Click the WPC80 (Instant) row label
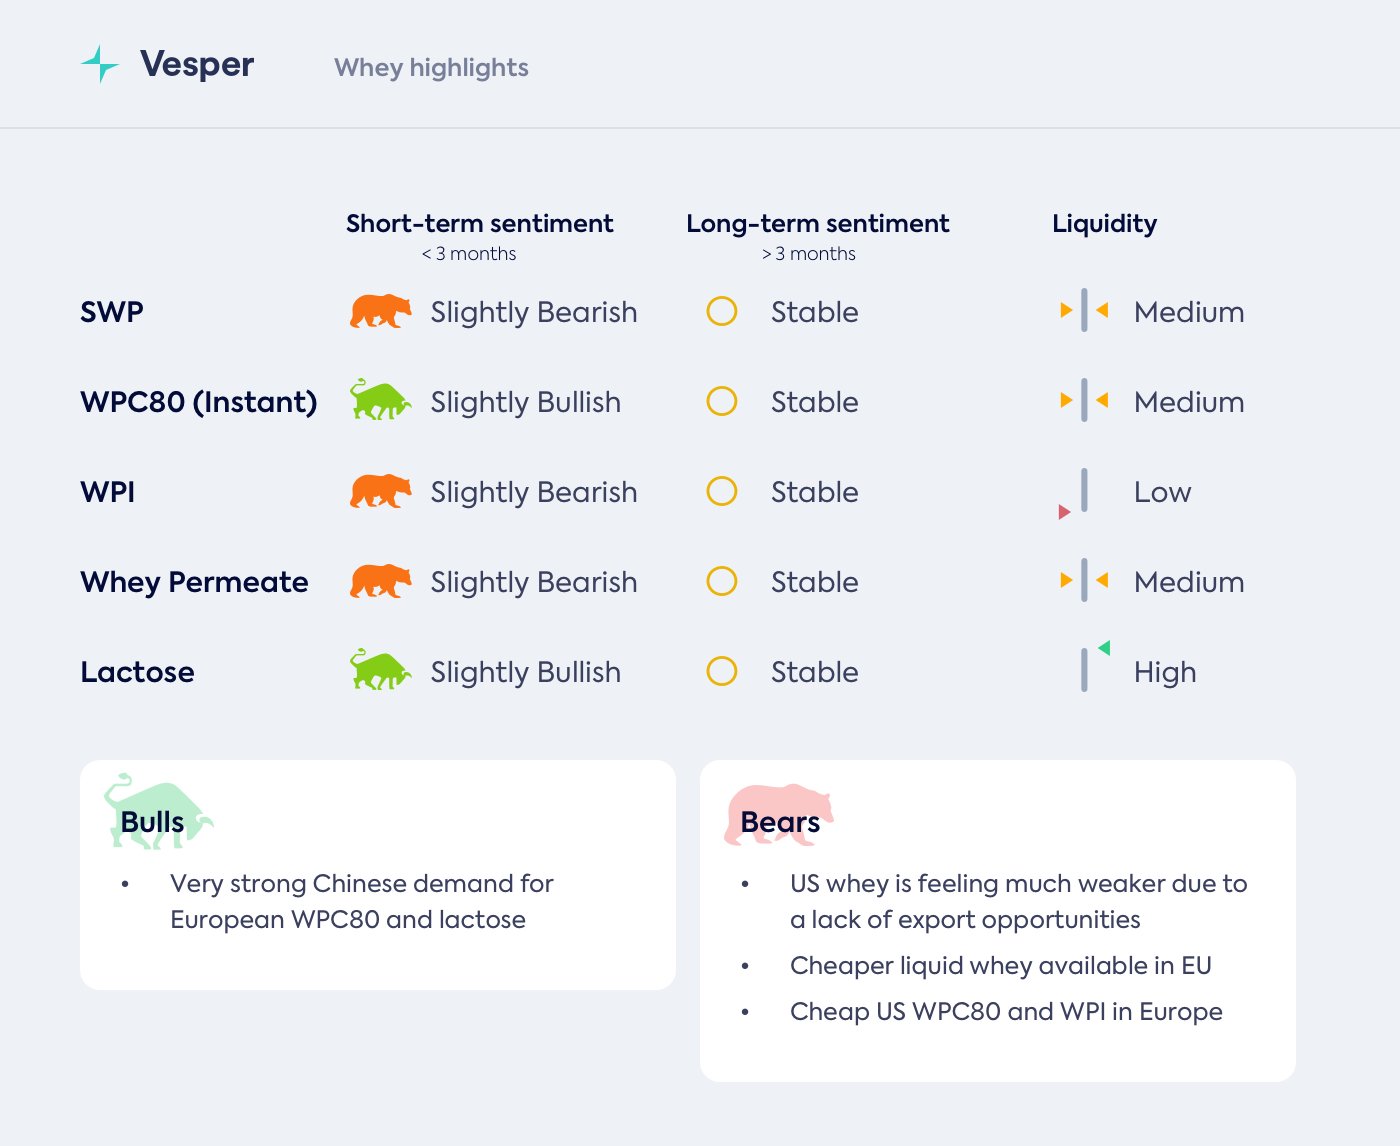The image size is (1400, 1146). (x=199, y=402)
